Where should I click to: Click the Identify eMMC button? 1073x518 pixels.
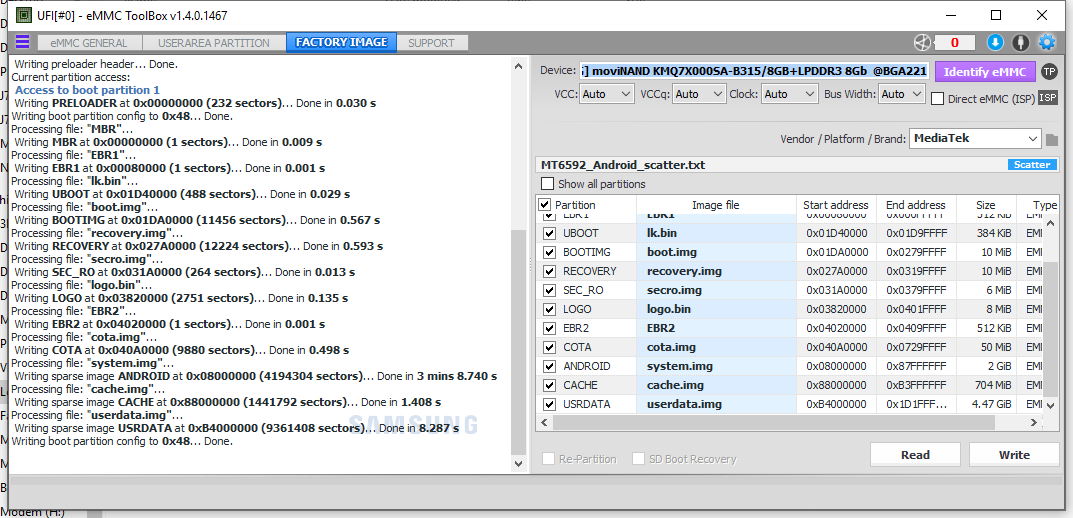(x=985, y=71)
